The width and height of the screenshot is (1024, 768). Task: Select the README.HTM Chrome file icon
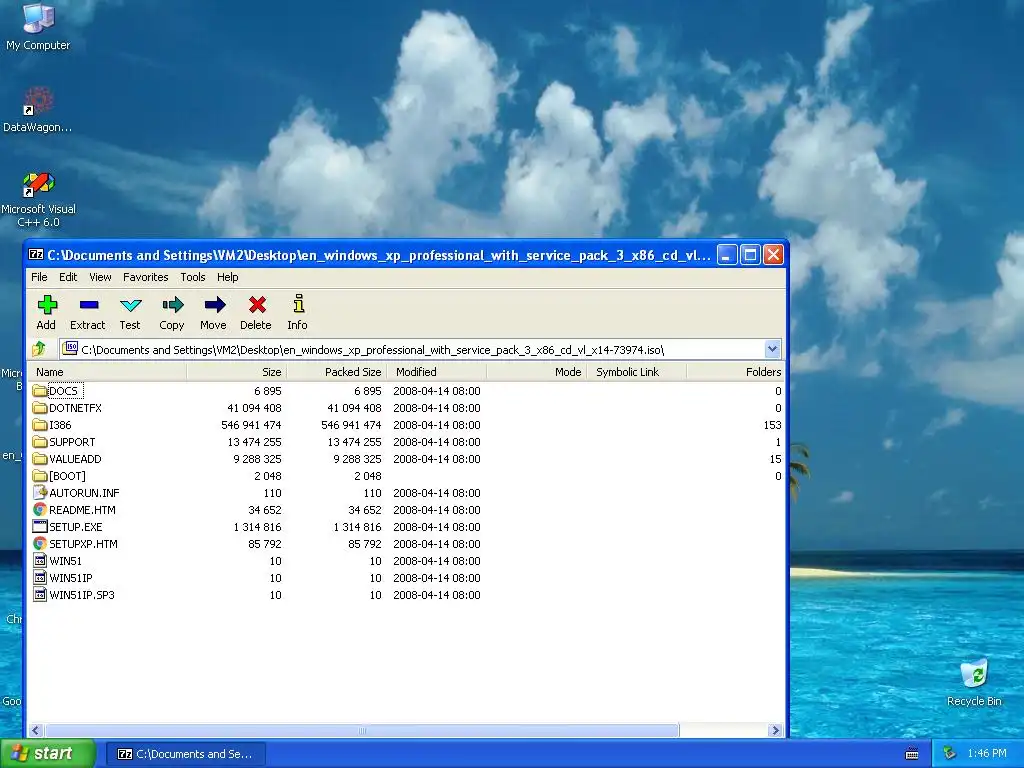pos(40,509)
